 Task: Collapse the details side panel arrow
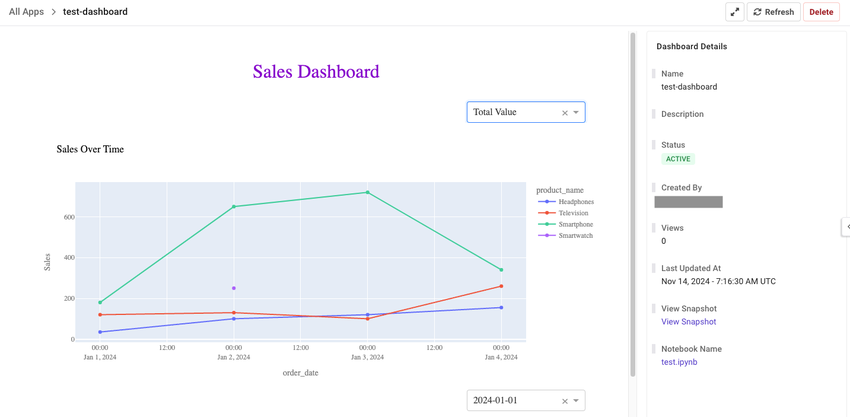[846, 227]
